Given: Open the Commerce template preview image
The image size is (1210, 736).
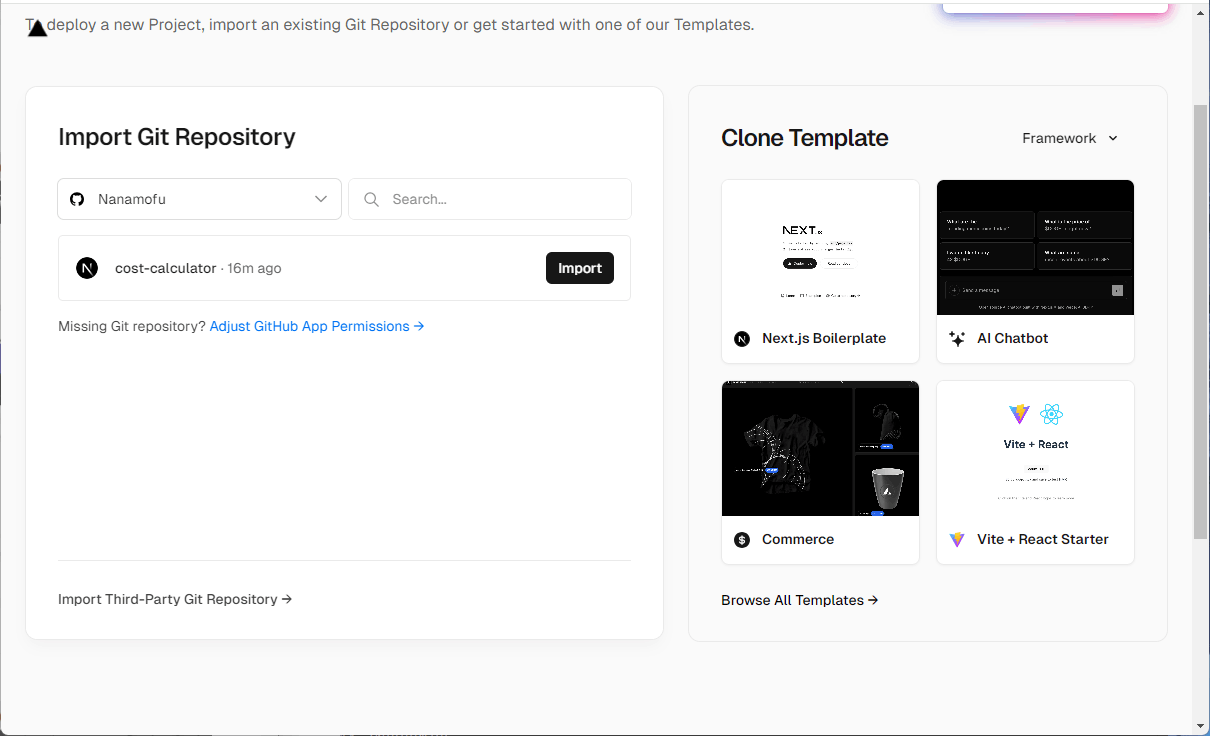Looking at the screenshot, I should 820,448.
